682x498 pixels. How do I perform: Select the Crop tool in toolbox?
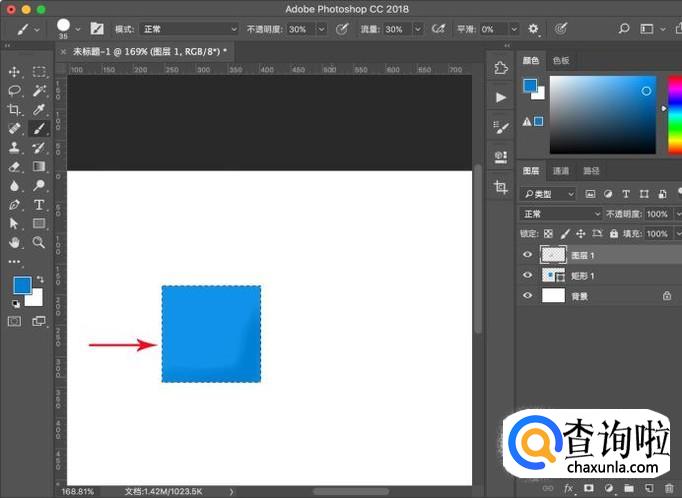click(15, 110)
